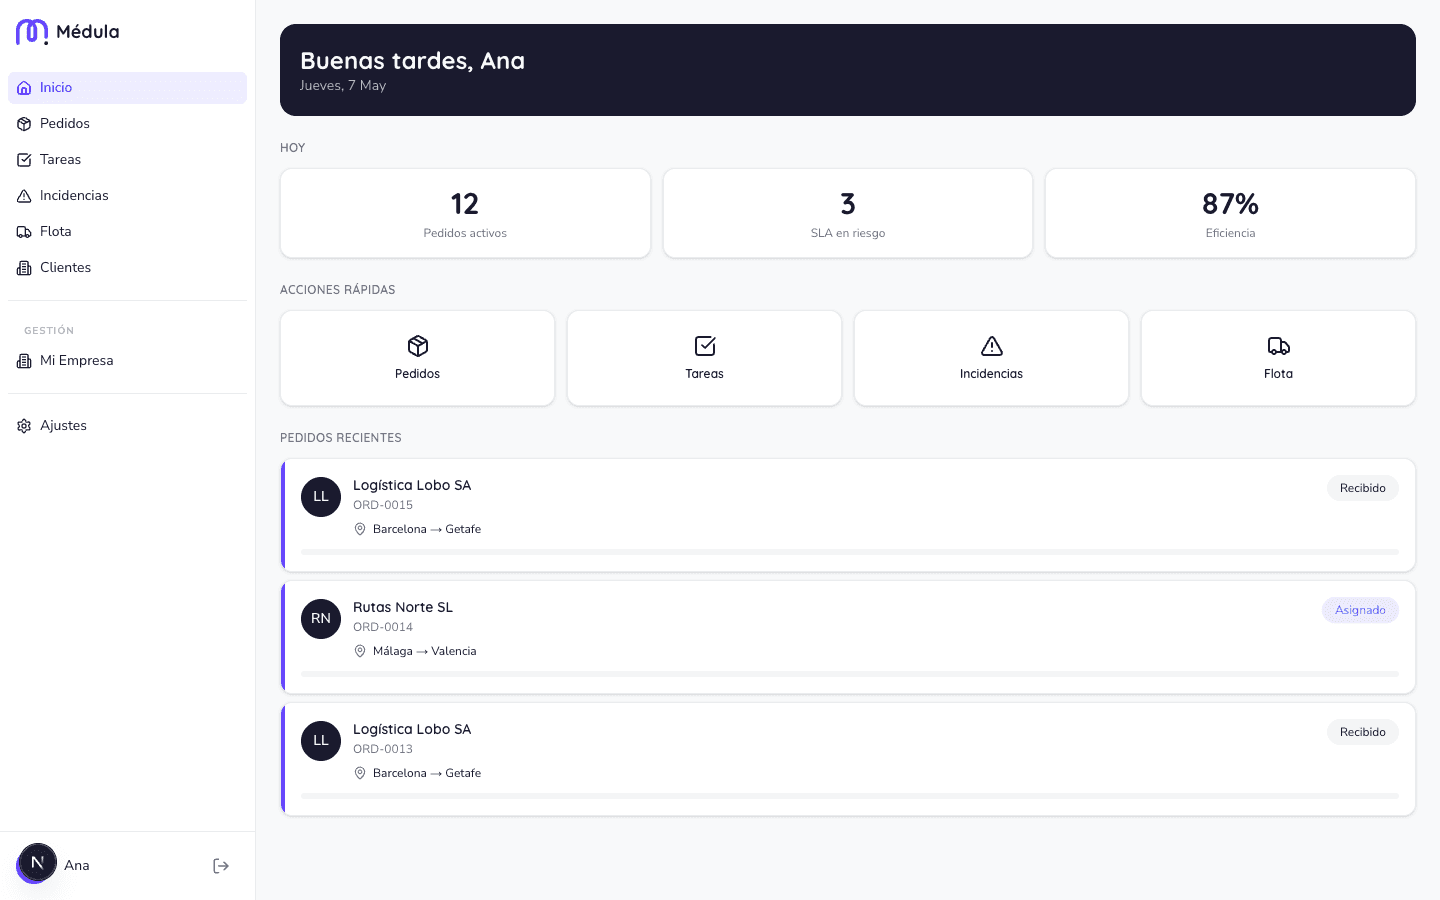Navigate to Incidencias in the sidebar
Viewport: 1440px width, 900px height.
(x=127, y=196)
